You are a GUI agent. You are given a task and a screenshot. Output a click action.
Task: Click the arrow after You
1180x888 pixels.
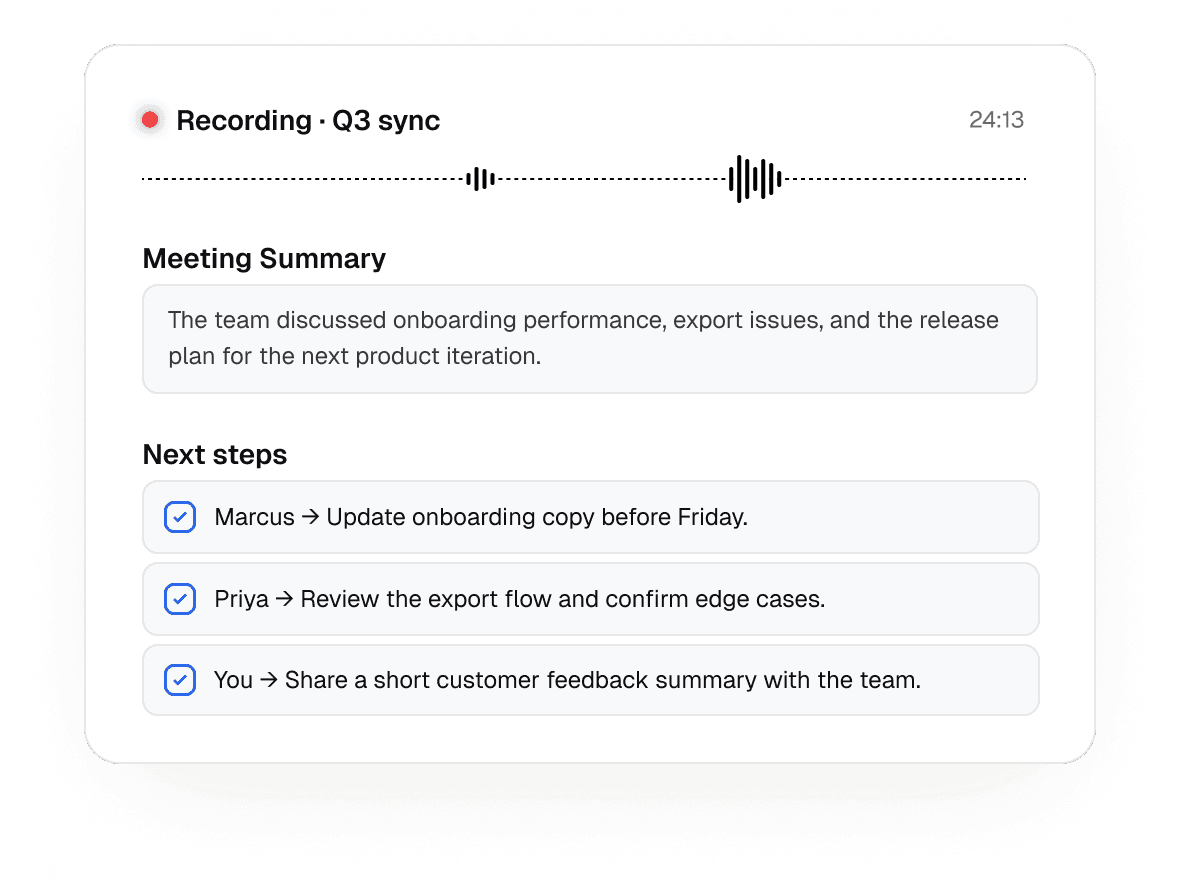pyautogui.click(x=269, y=680)
